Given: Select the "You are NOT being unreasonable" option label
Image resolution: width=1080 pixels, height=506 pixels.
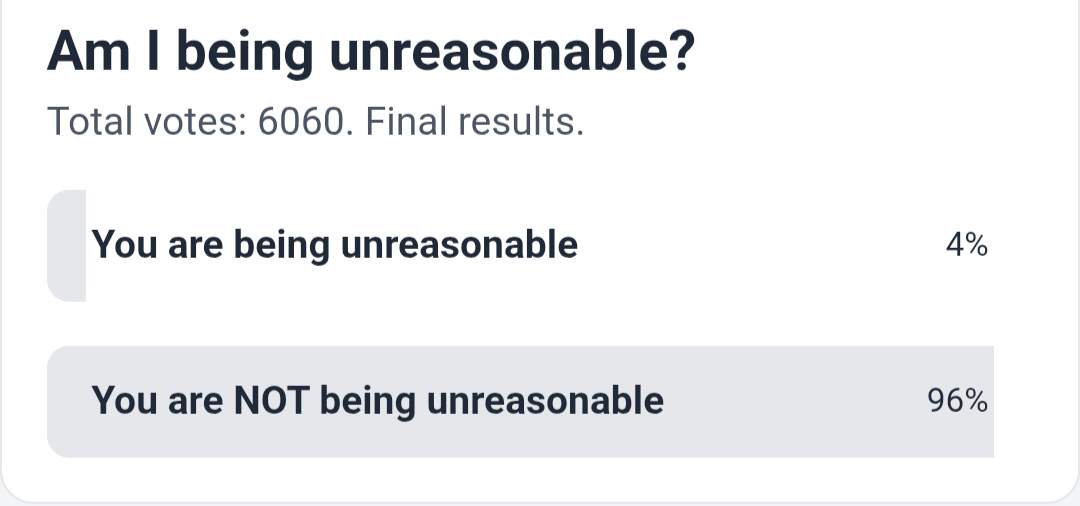Looking at the screenshot, I should pyautogui.click(x=377, y=401).
